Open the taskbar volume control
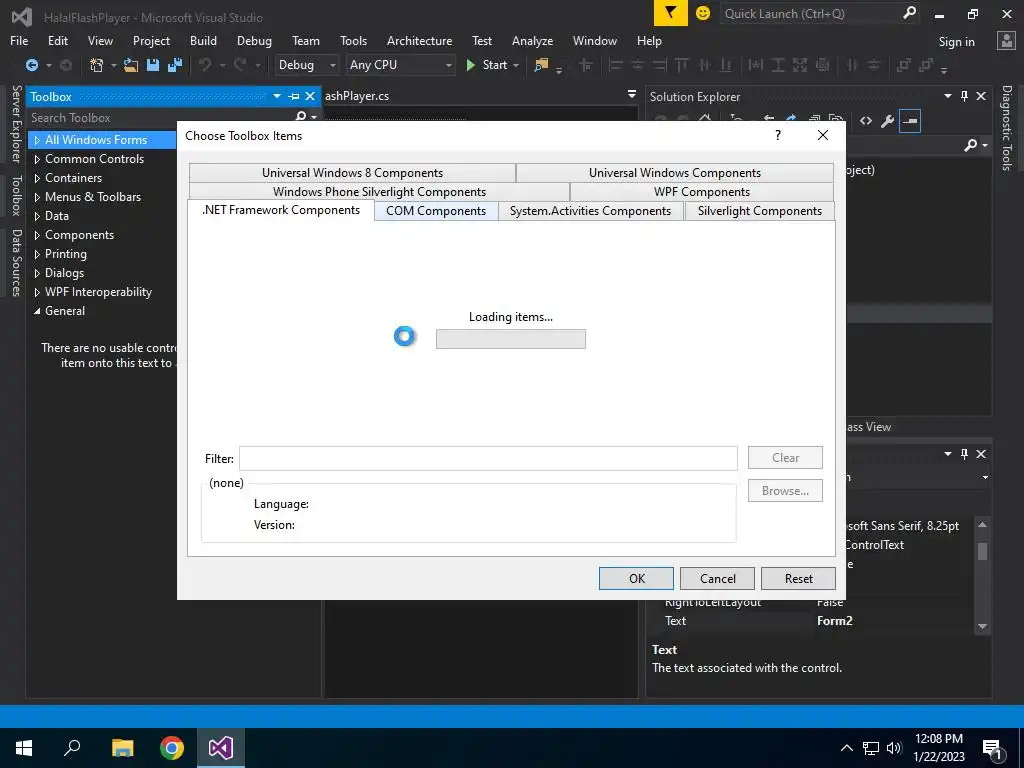This screenshot has height=768, width=1024. (x=894, y=748)
